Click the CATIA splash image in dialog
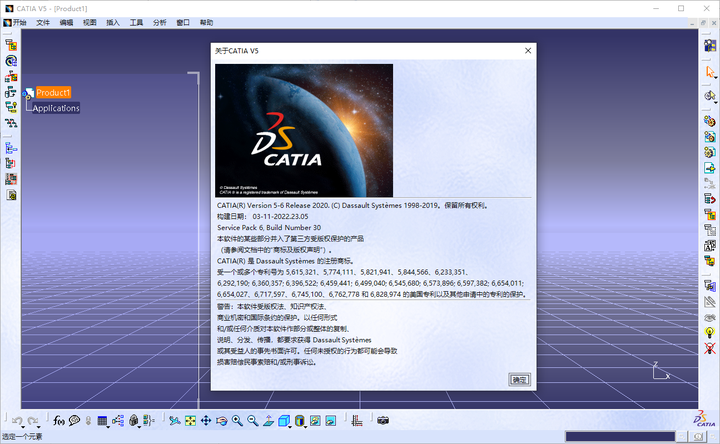 click(x=304, y=130)
